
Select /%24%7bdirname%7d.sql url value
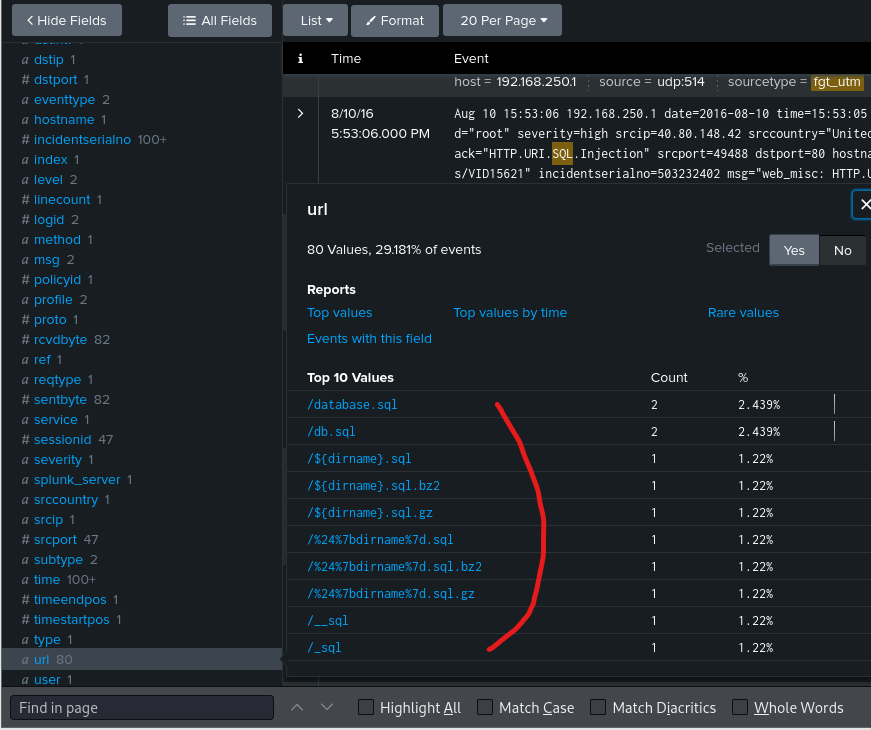[x=380, y=539]
